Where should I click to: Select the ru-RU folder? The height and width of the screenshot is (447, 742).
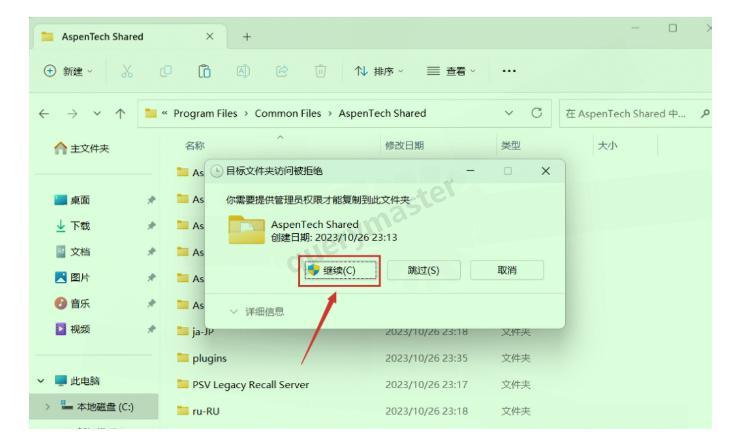coord(198,411)
